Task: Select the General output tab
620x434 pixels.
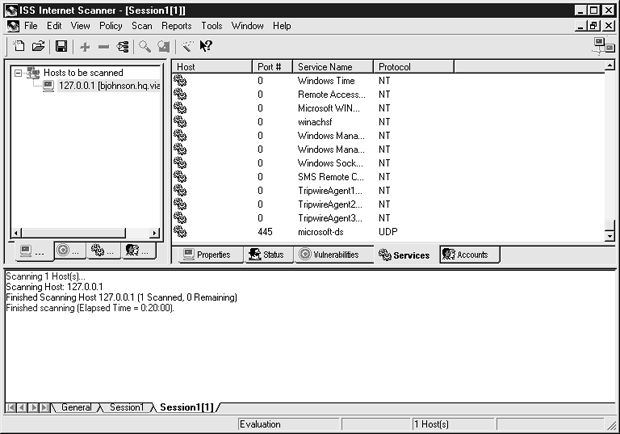Action: pyautogui.click(x=76, y=408)
